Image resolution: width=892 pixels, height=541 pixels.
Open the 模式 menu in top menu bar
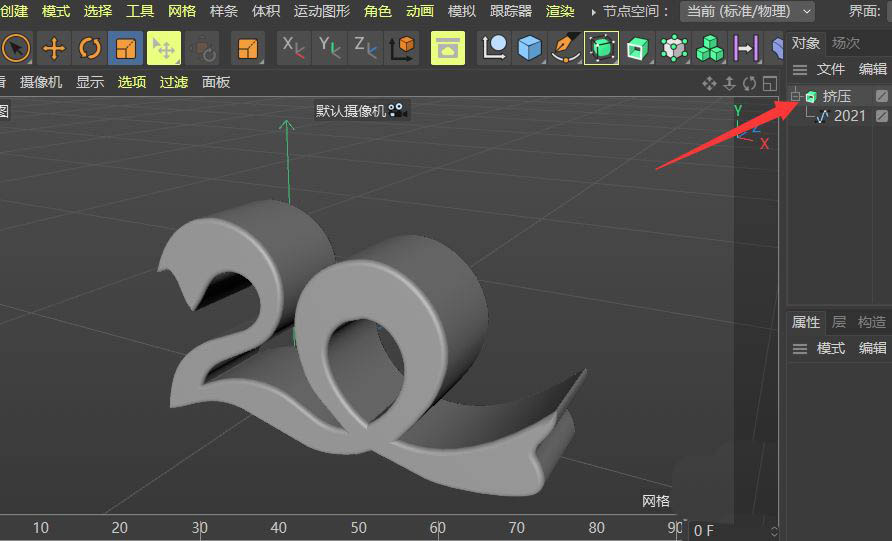(x=56, y=11)
